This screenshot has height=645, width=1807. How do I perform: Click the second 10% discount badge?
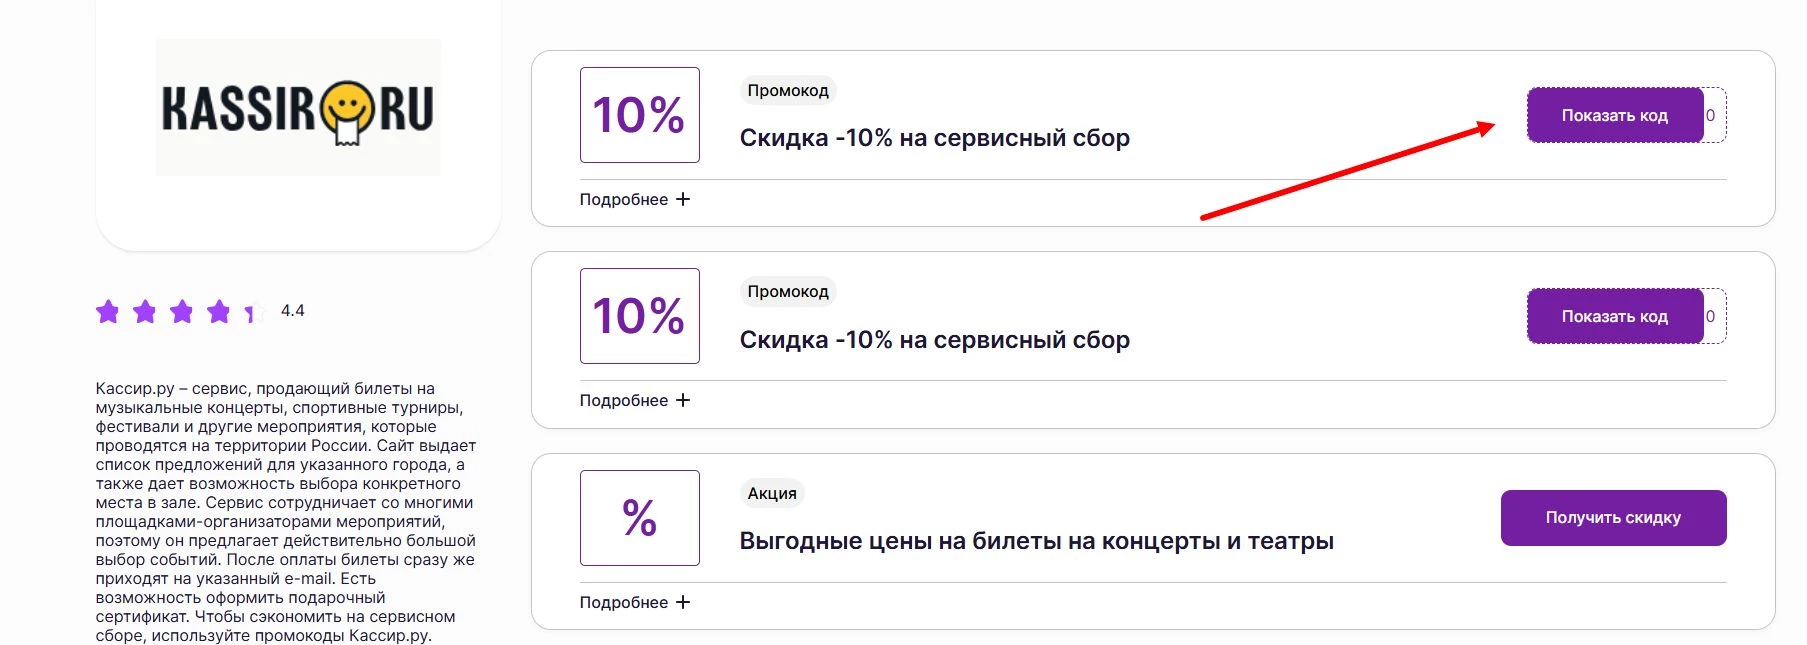coord(639,316)
